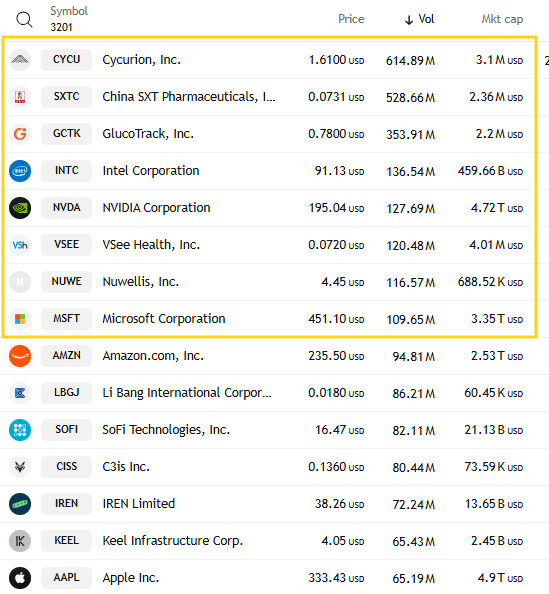Click the Nuwellis placeholder logo

coord(20,282)
